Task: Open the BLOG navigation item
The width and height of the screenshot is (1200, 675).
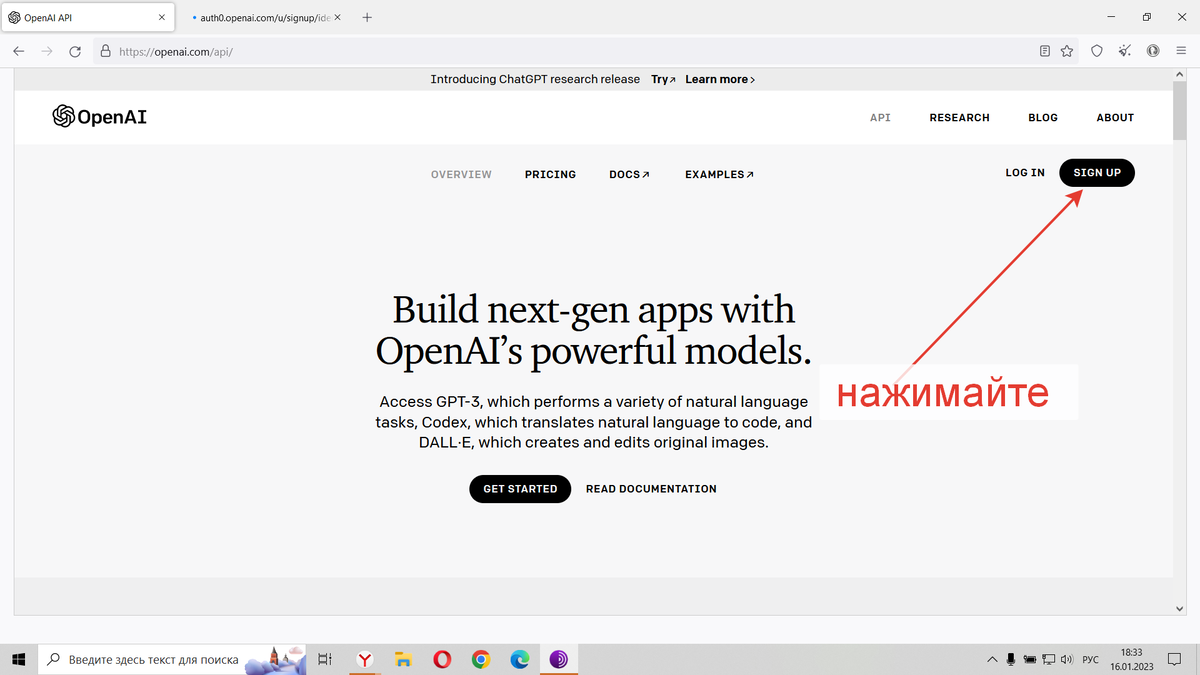Action: tap(1043, 117)
